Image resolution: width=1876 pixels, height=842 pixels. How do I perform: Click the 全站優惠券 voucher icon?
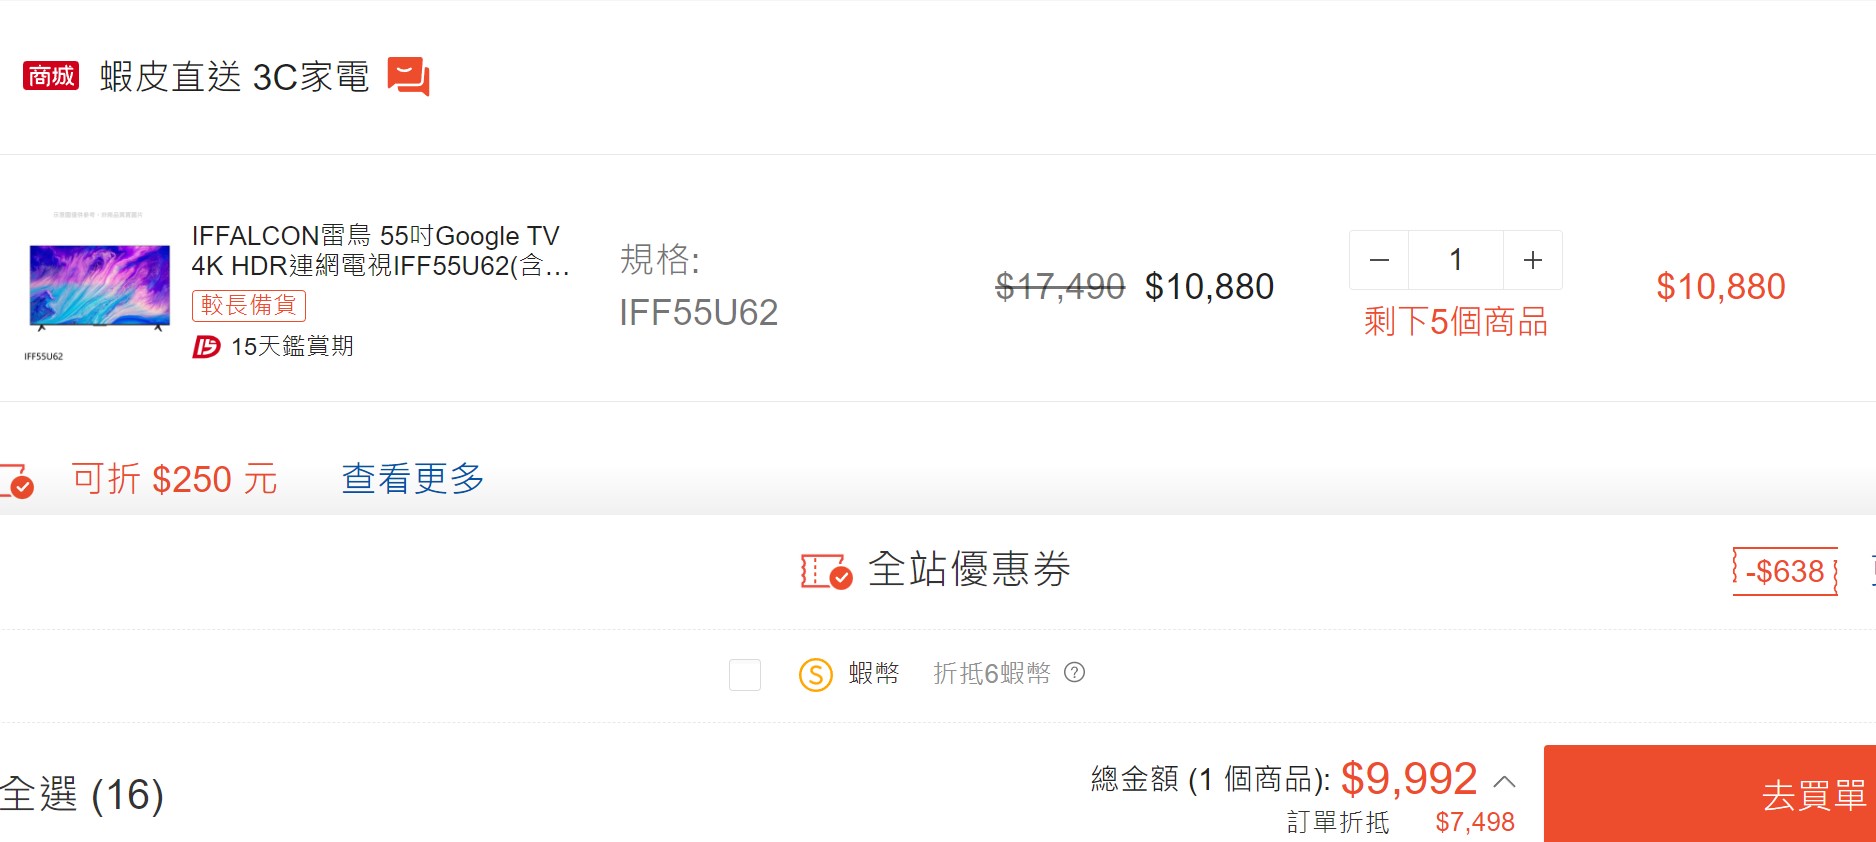(826, 571)
